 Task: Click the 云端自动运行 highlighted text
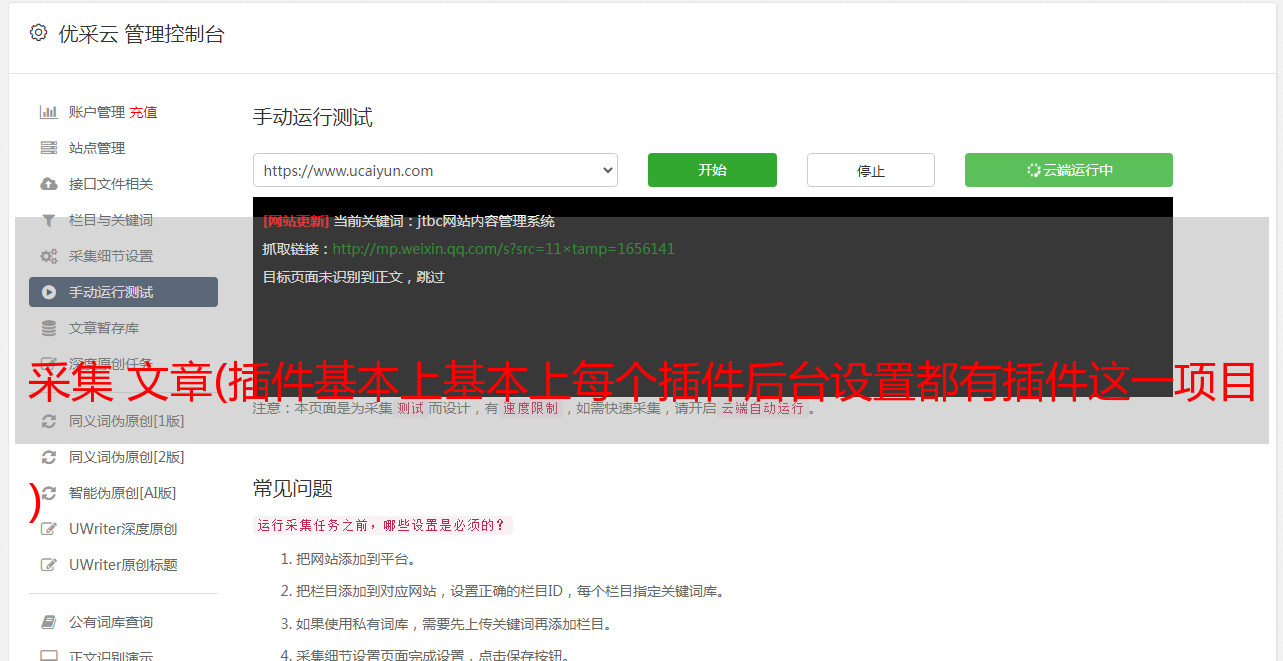pos(762,408)
